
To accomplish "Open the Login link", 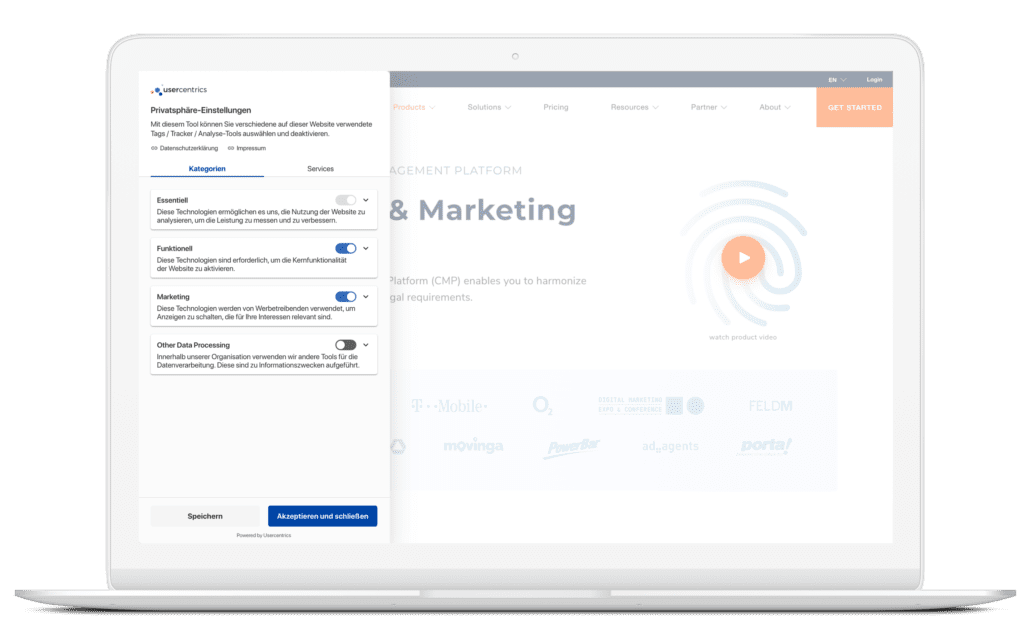I will [874, 80].
